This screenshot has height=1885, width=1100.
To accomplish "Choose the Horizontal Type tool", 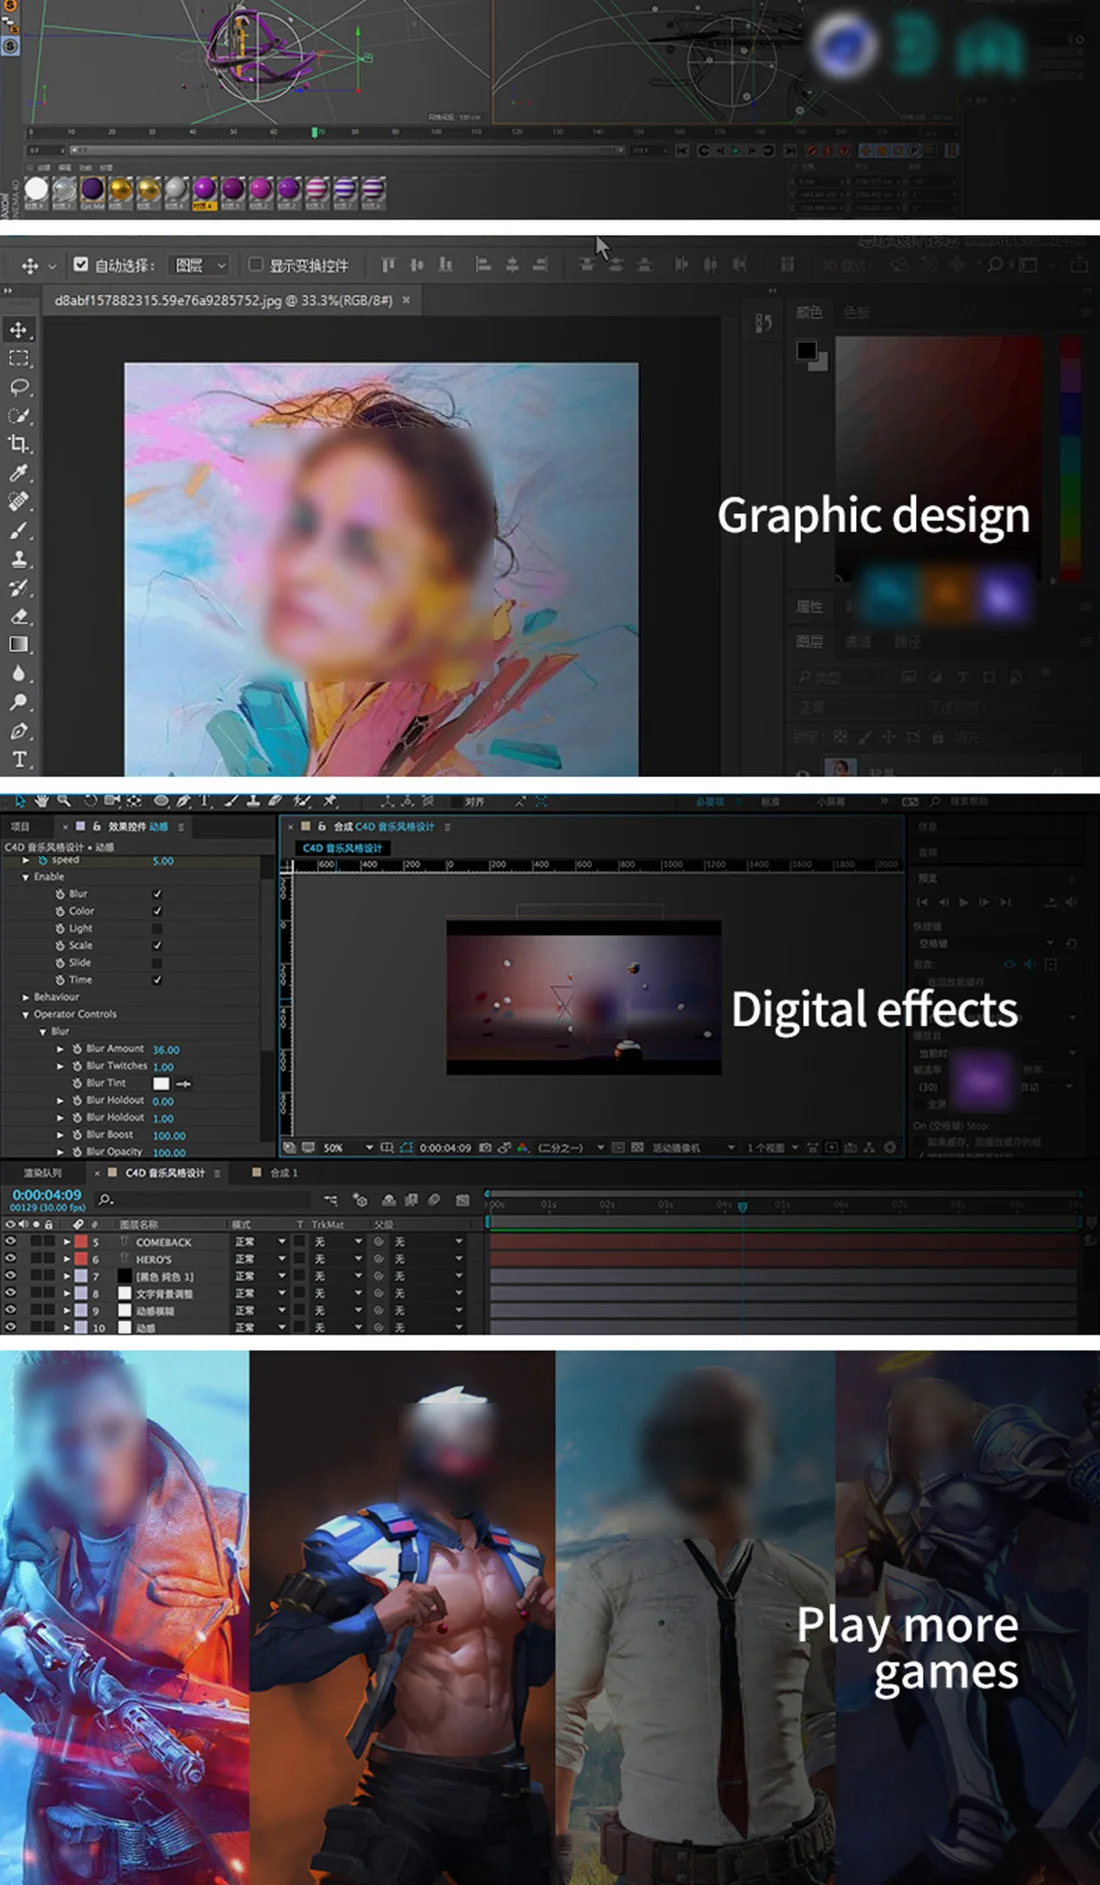I will (19, 759).
